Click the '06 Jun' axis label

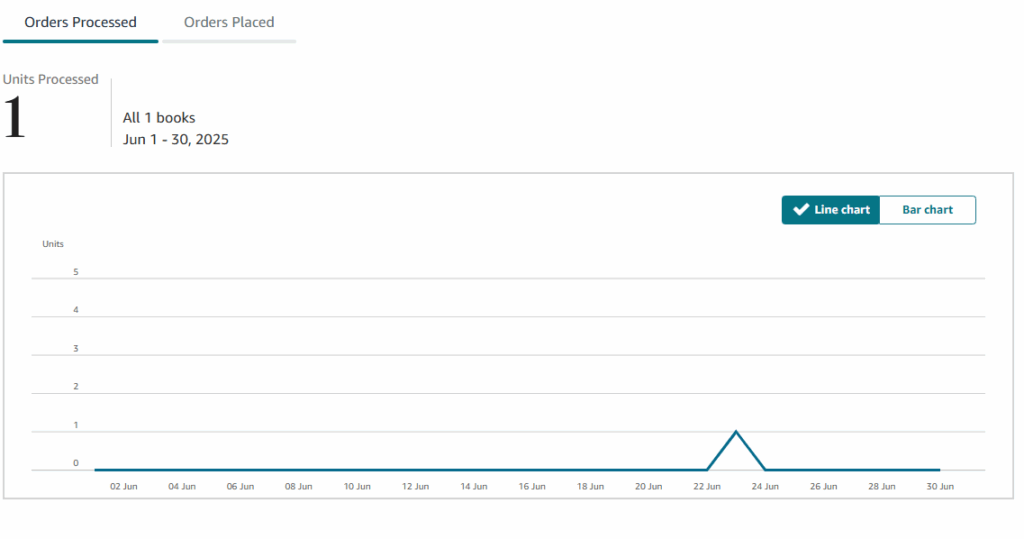pos(240,486)
